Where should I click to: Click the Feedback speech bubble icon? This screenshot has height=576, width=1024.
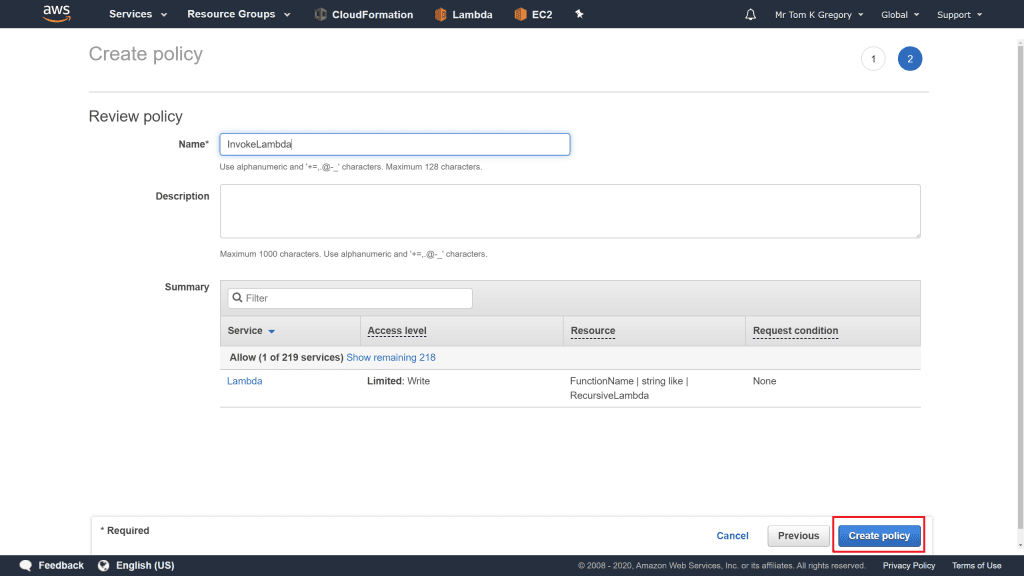[x=26, y=565]
